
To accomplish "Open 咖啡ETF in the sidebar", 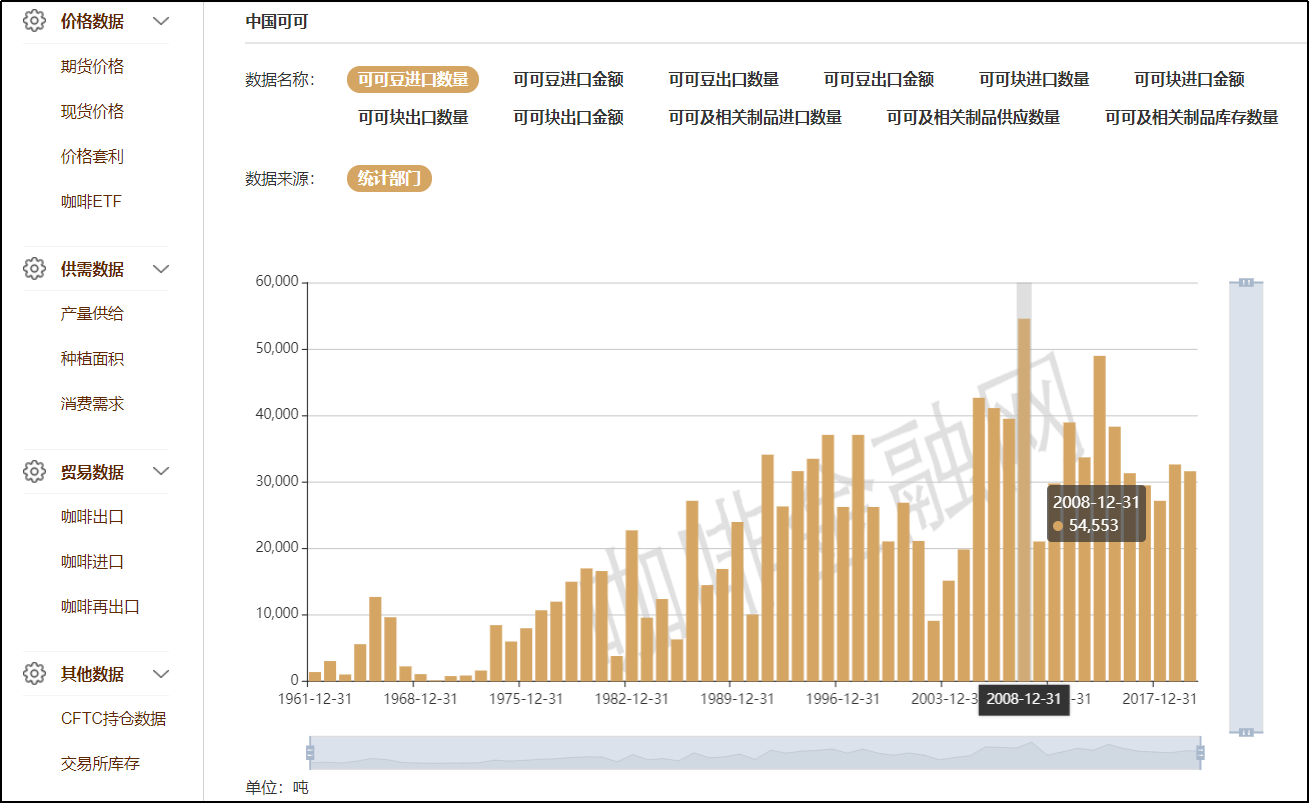I will pos(91,202).
